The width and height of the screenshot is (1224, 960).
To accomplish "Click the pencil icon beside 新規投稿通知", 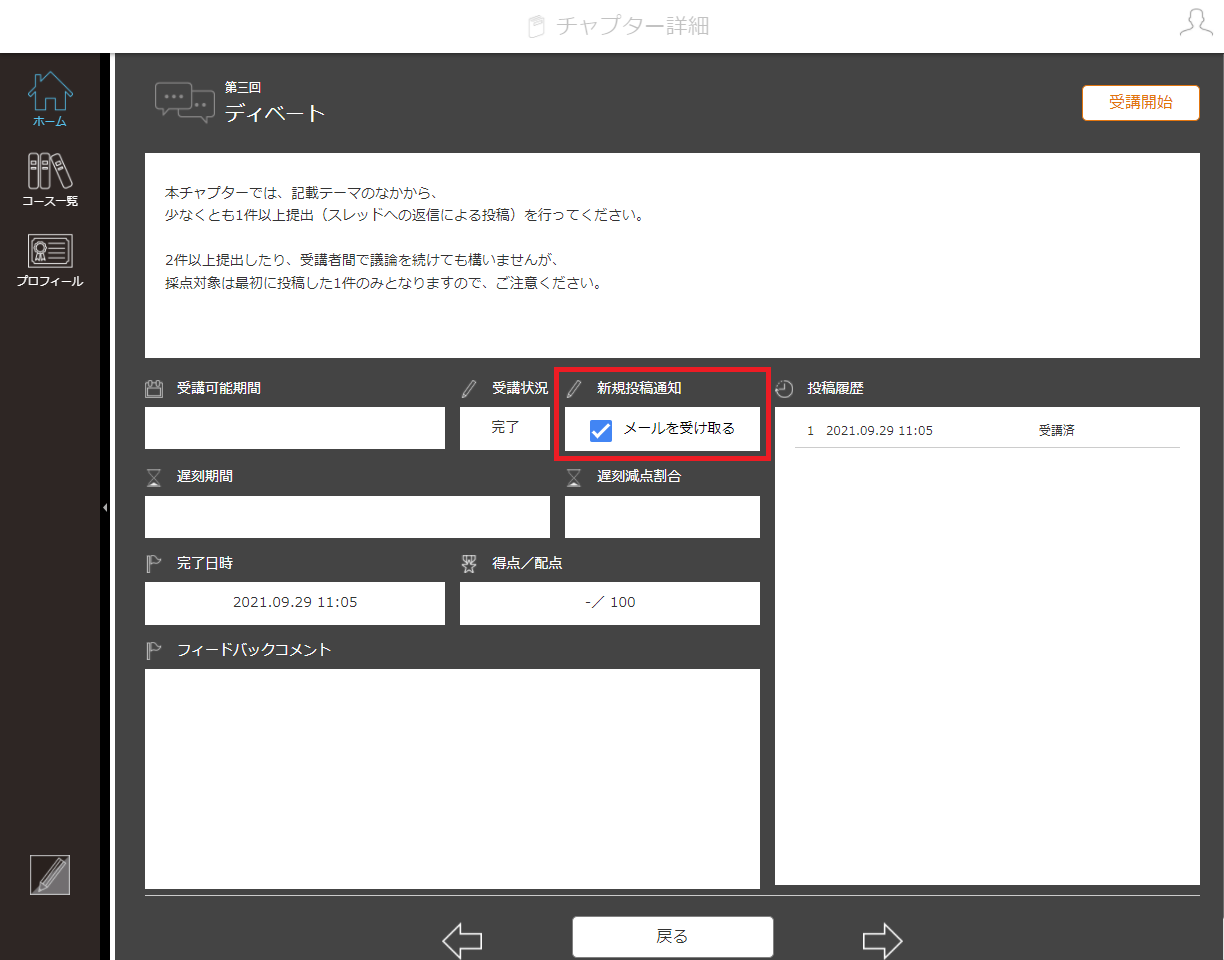I will tap(574, 389).
